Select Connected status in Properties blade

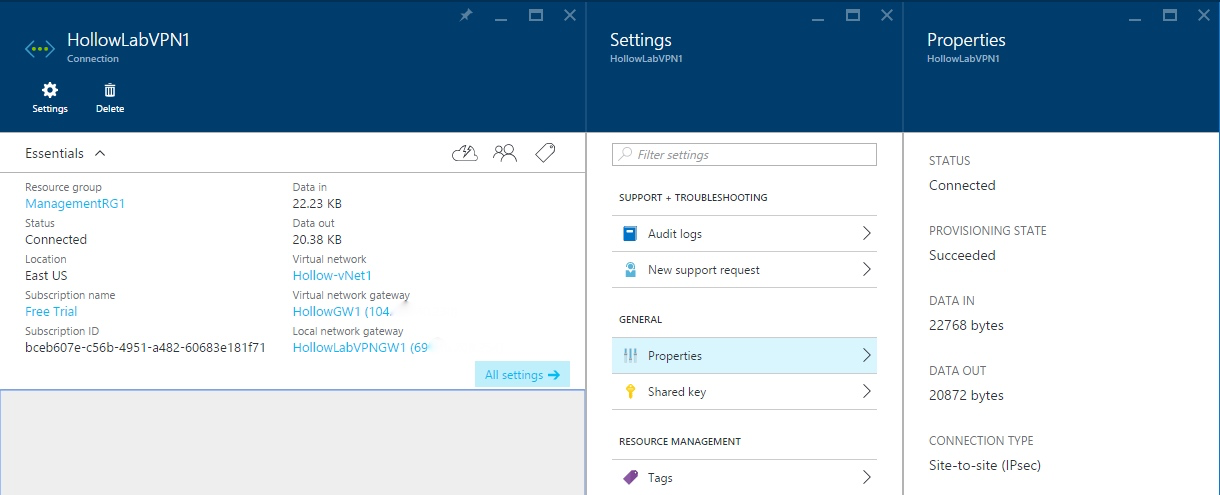tap(962, 186)
